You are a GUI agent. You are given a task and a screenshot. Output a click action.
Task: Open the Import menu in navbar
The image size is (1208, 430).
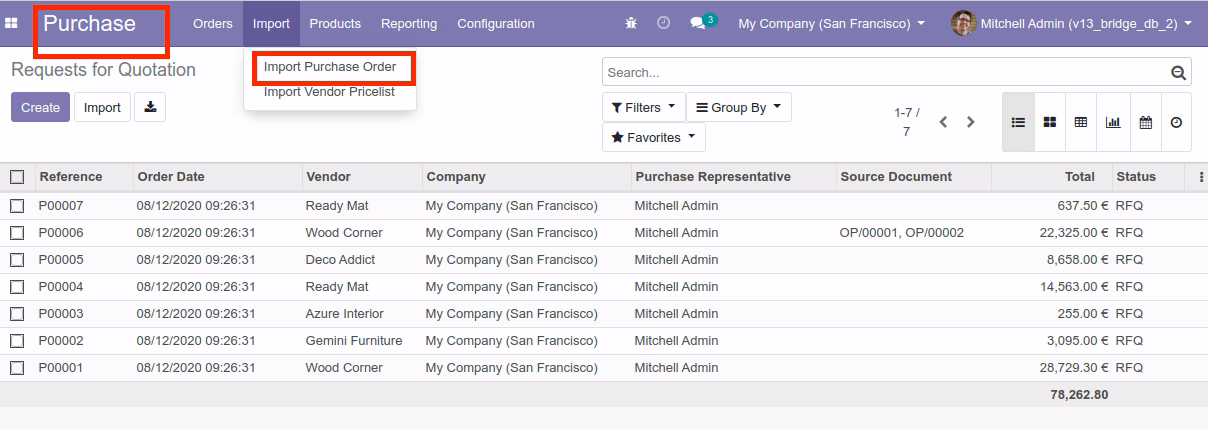271,23
